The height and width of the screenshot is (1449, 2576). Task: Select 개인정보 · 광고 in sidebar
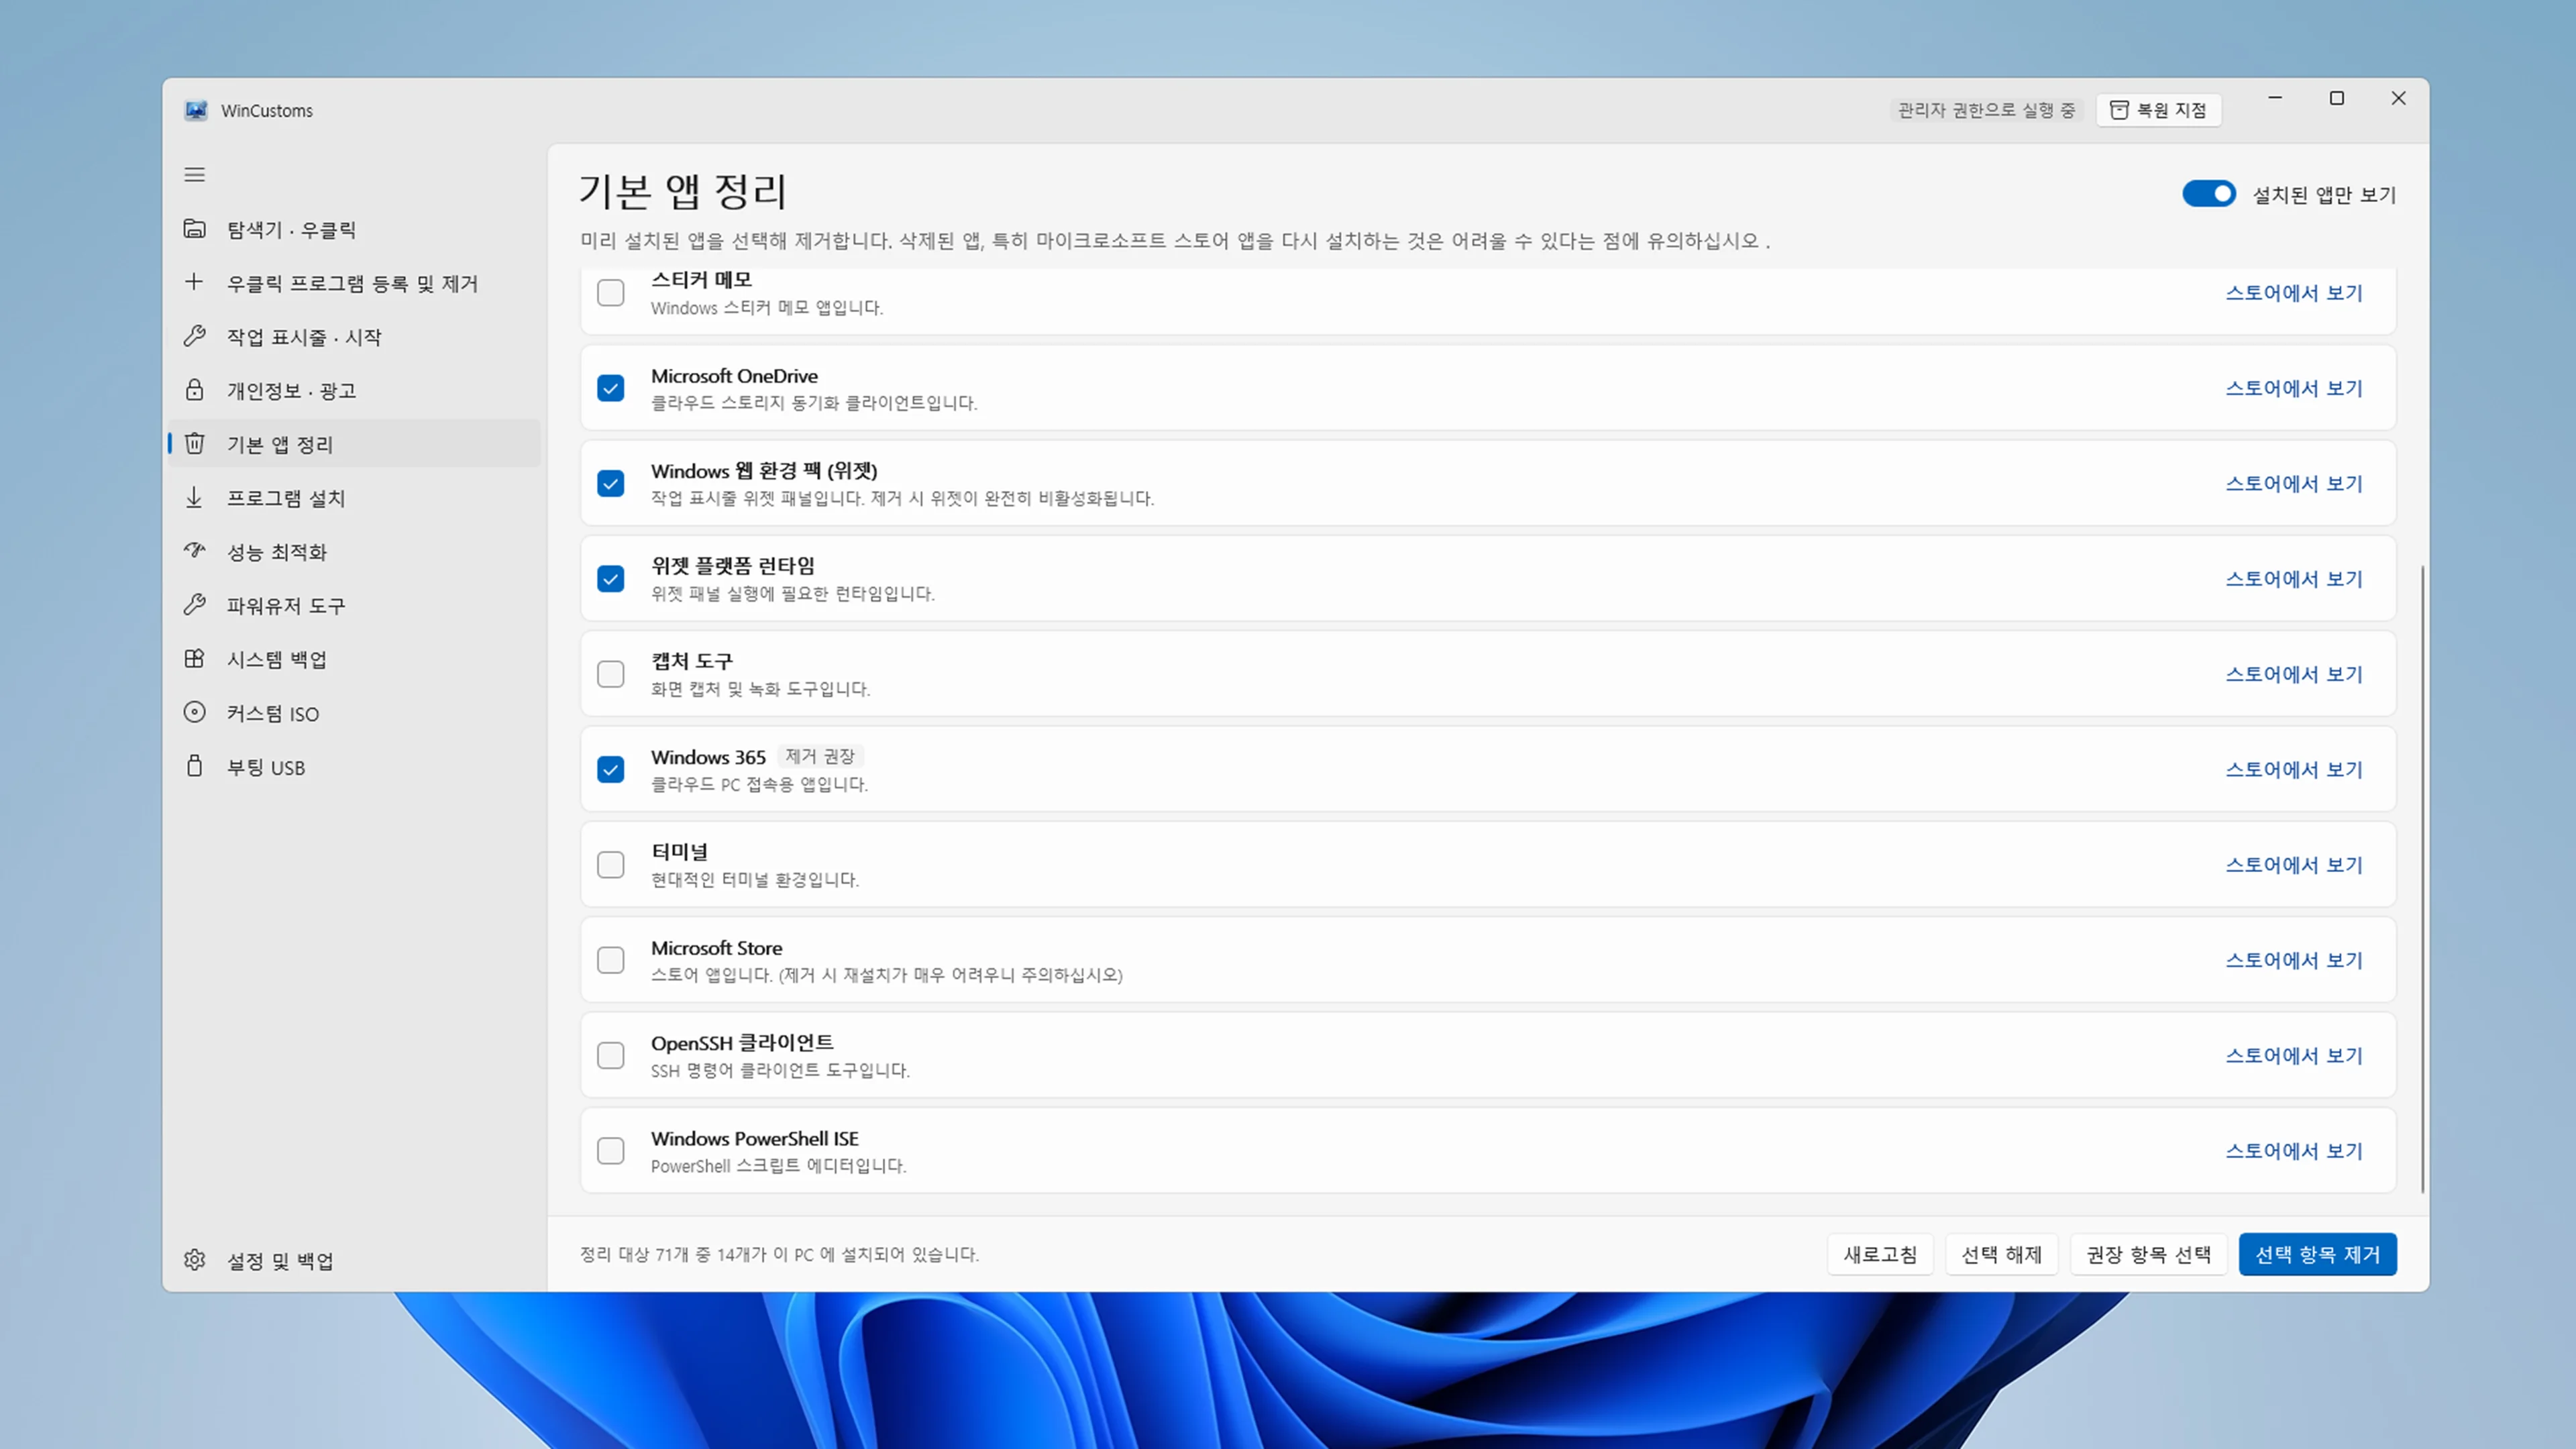pyautogui.click(x=354, y=390)
